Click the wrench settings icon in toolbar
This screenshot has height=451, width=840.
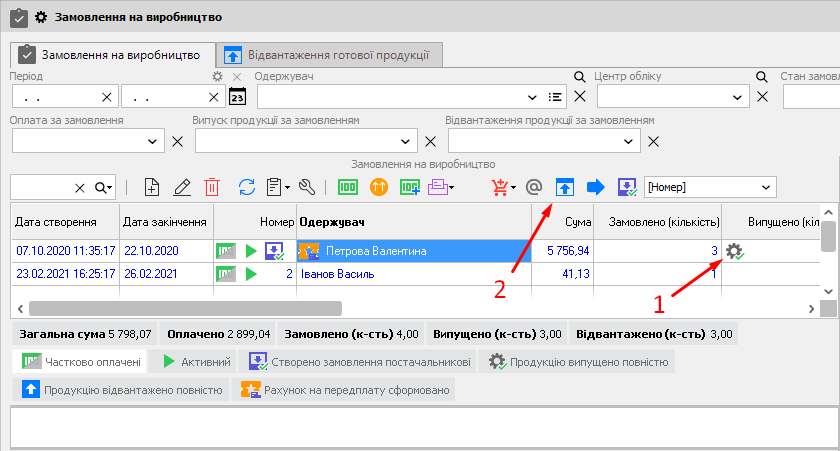(x=307, y=187)
